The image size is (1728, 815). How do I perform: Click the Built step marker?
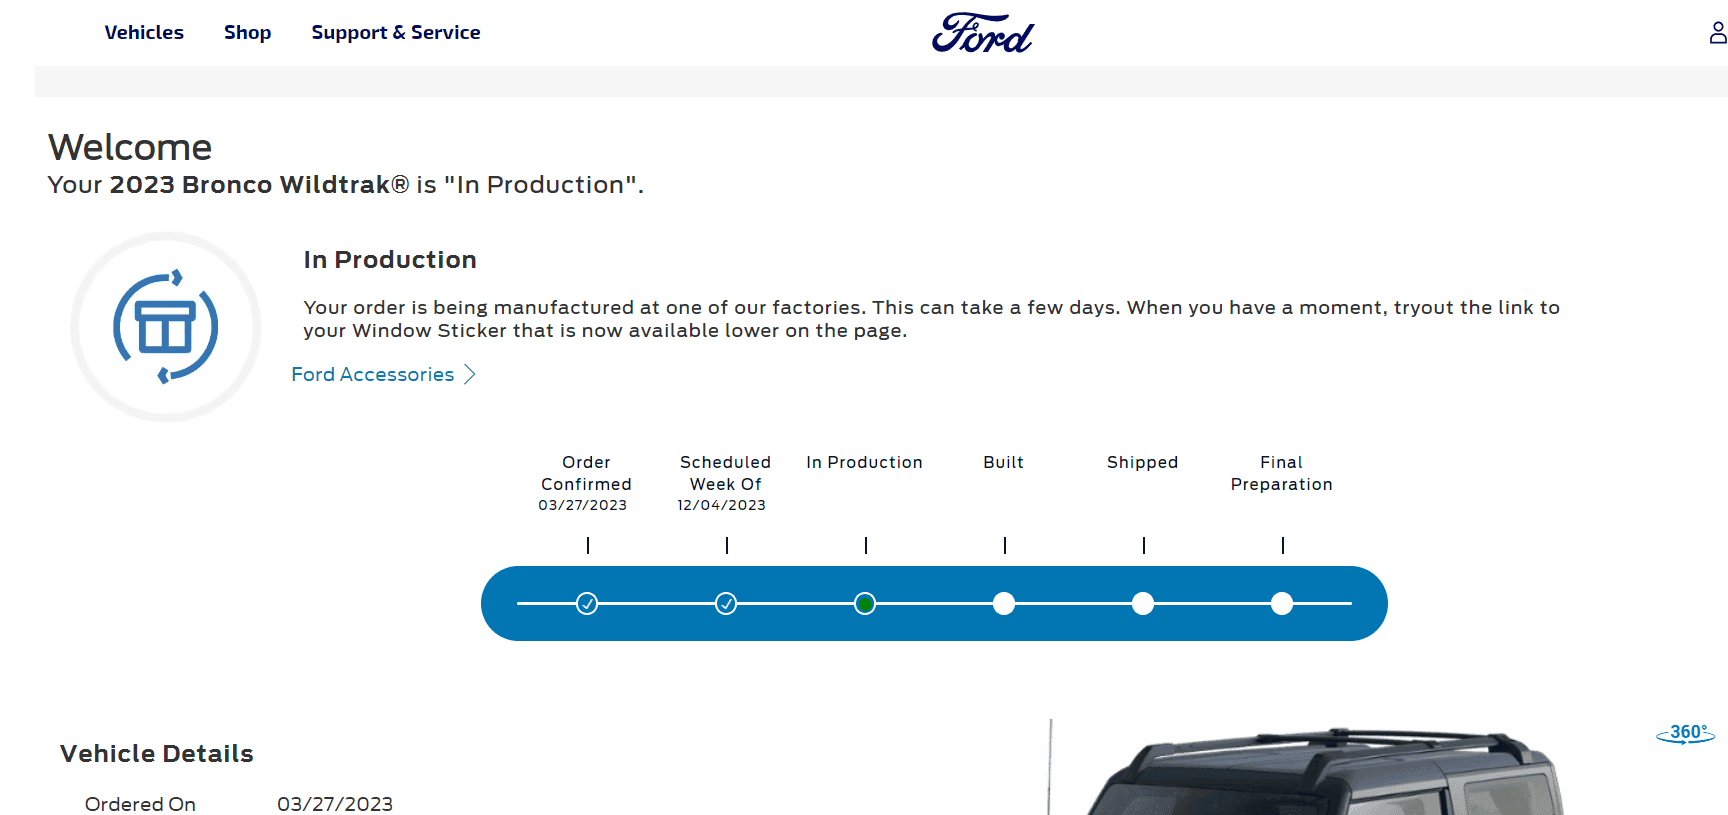pos(1004,604)
